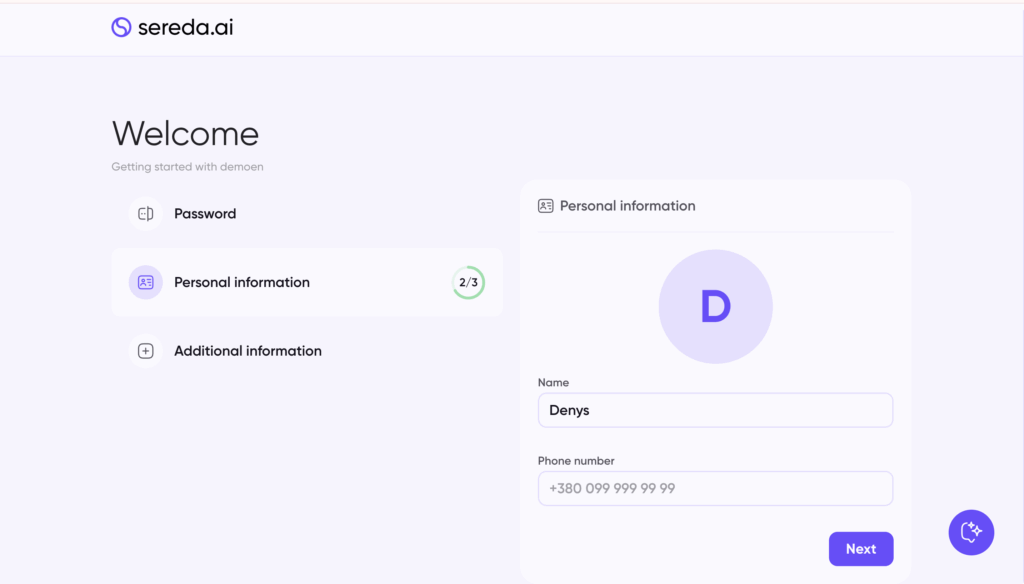The width and height of the screenshot is (1024, 584).
Task: Click the Getting started with demoen subtitle
Action: point(187,167)
